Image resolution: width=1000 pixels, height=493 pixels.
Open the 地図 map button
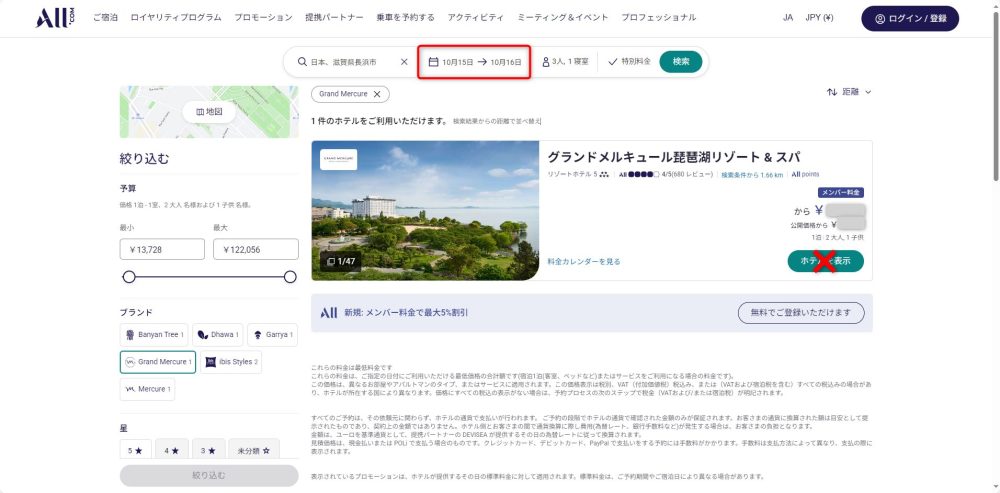(209, 112)
